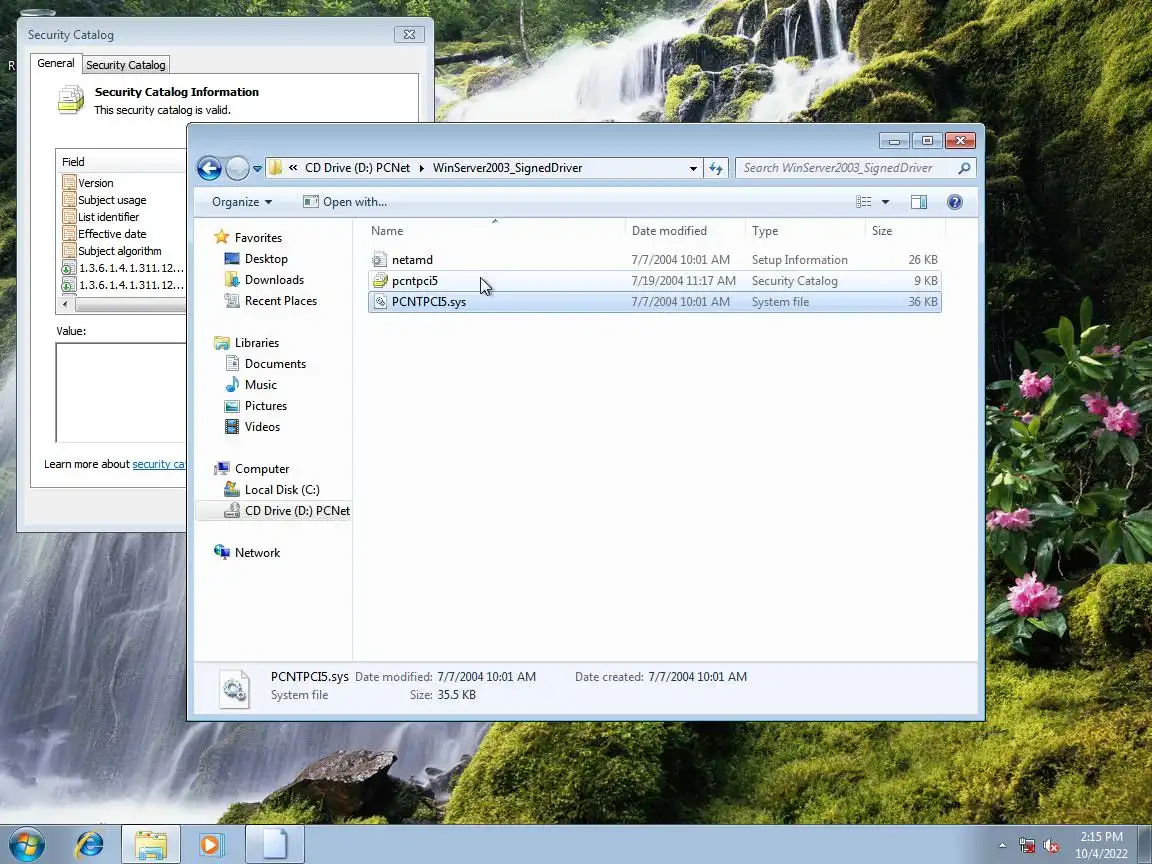Open Recent Places in Favorites
Viewport: 1152px width, 864px height.
[281, 301]
